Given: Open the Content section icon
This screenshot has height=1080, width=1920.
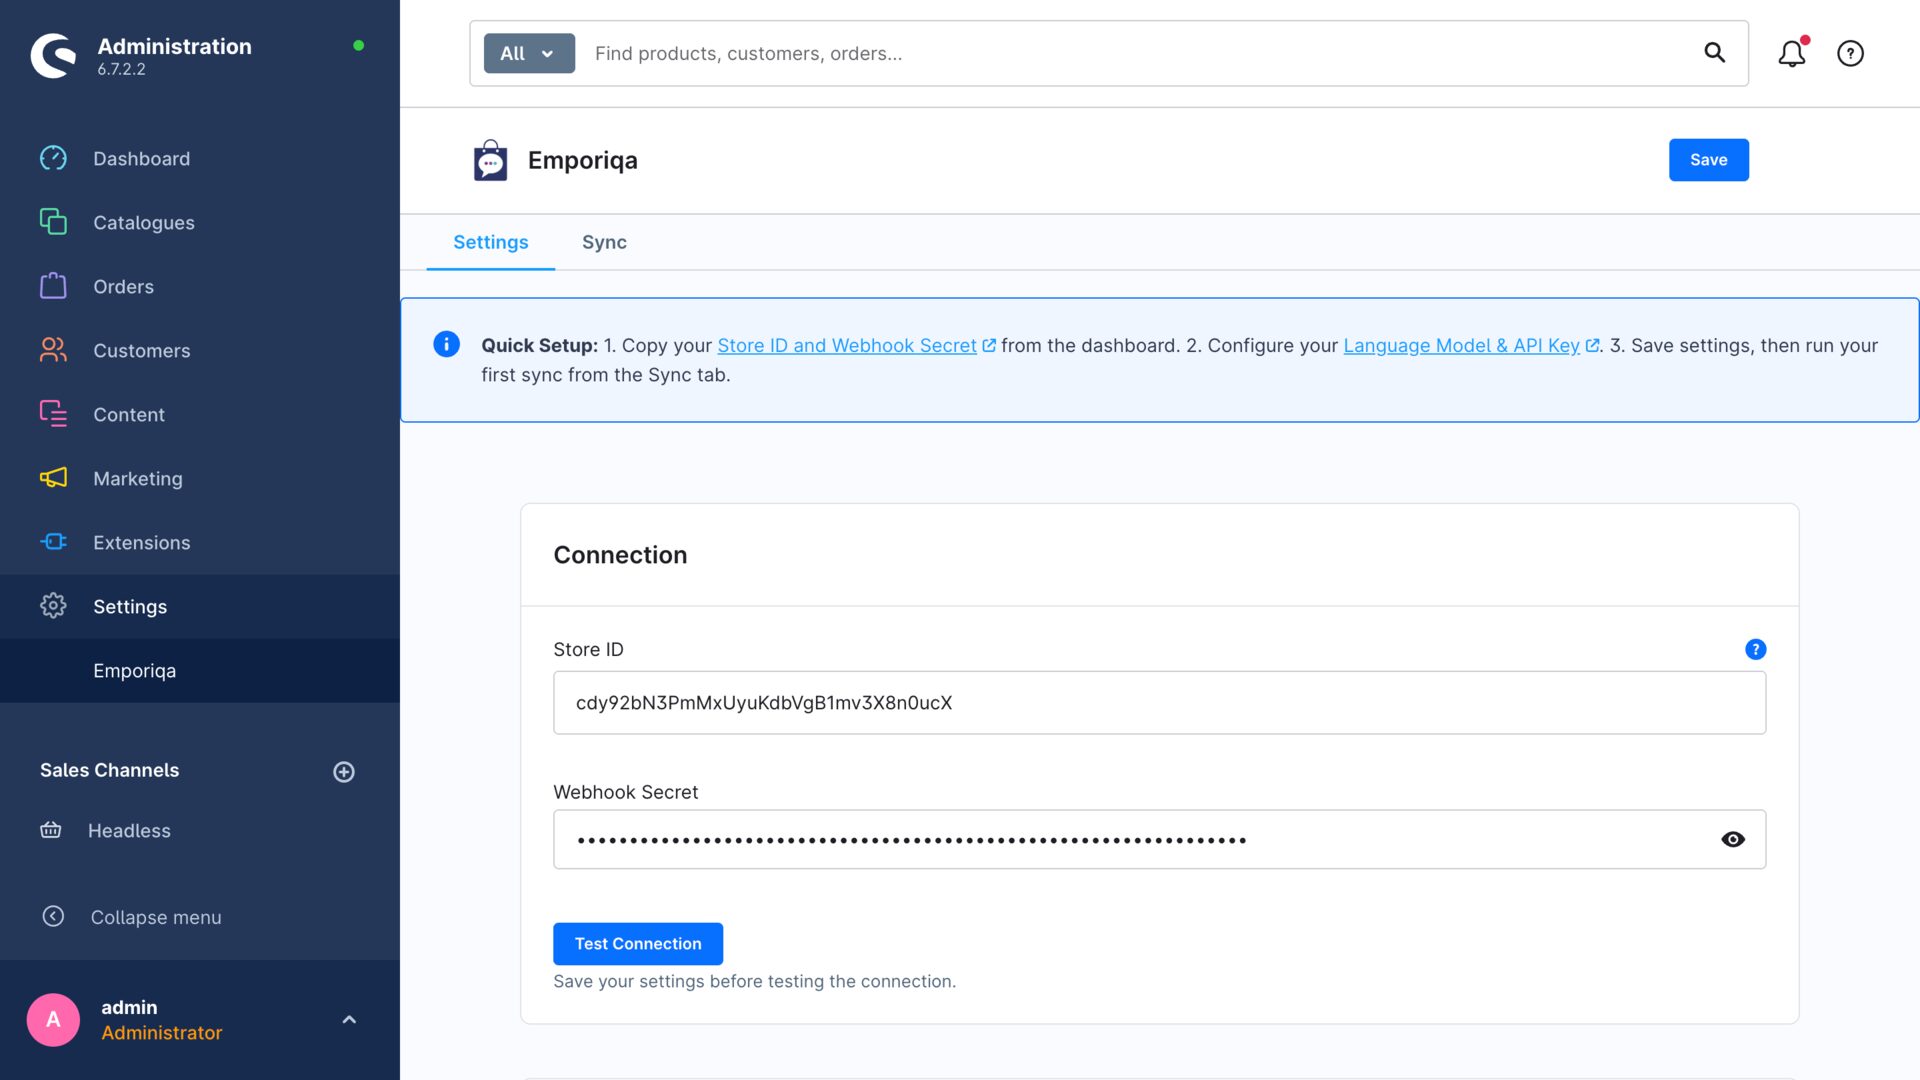Looking at the screenshot, I should pos(53,414).
